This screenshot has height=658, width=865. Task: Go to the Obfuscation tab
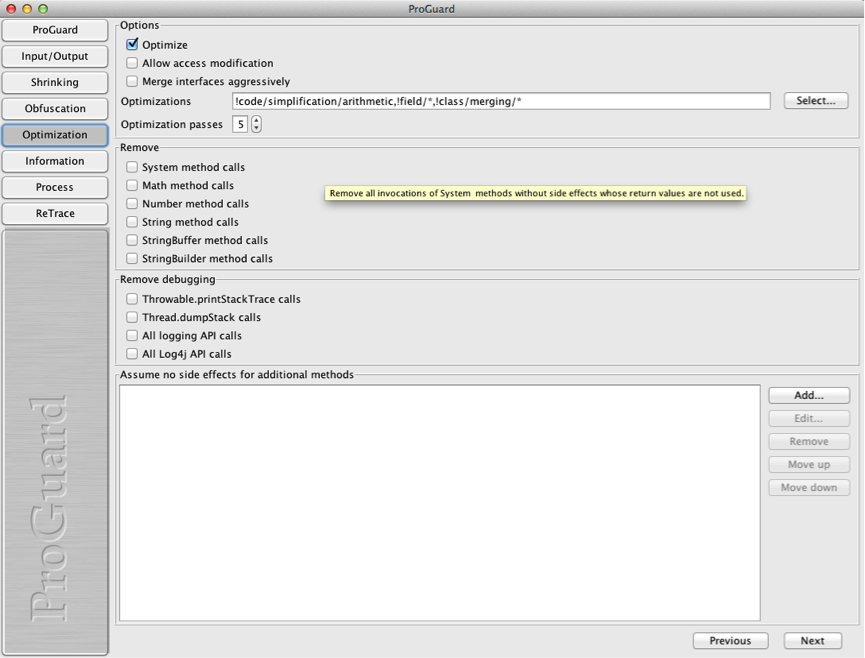click(55, 109)
